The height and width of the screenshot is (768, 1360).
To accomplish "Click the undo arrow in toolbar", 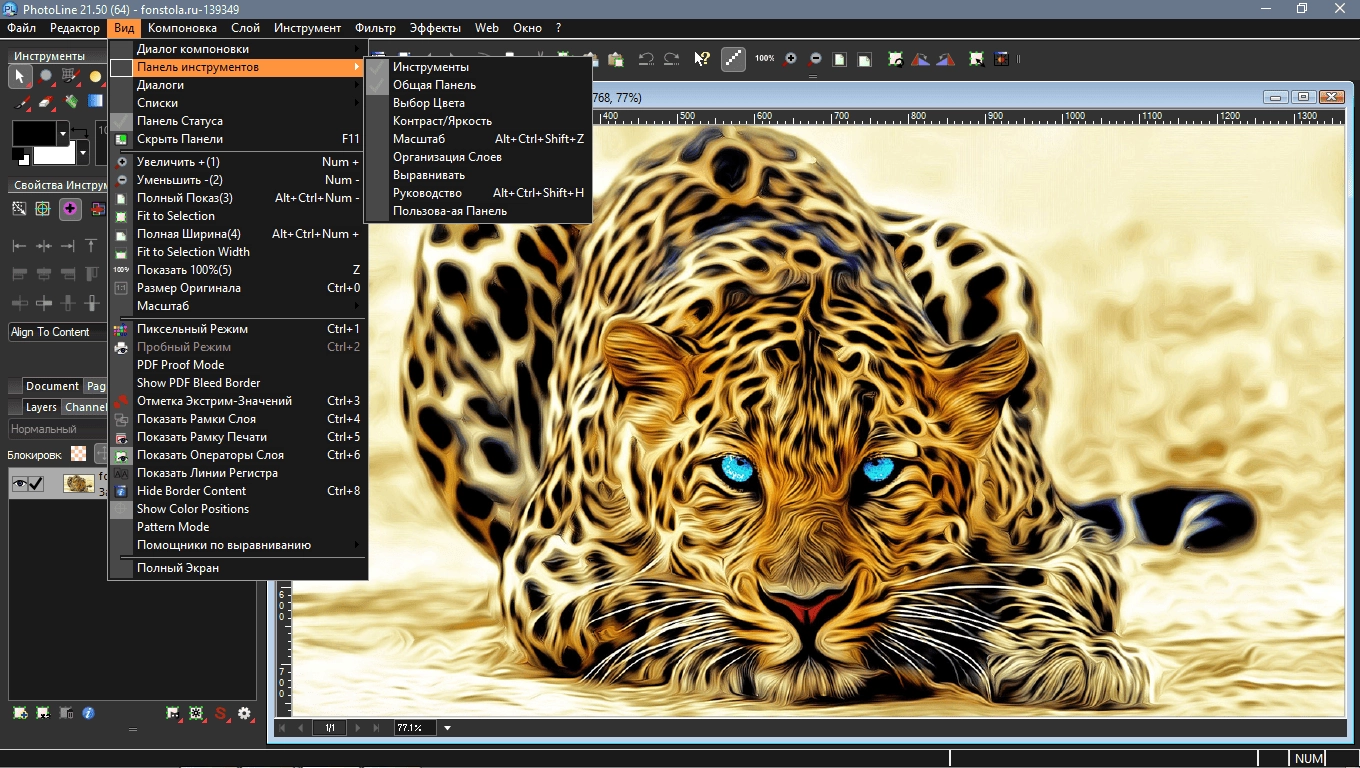I will point(646,59).
